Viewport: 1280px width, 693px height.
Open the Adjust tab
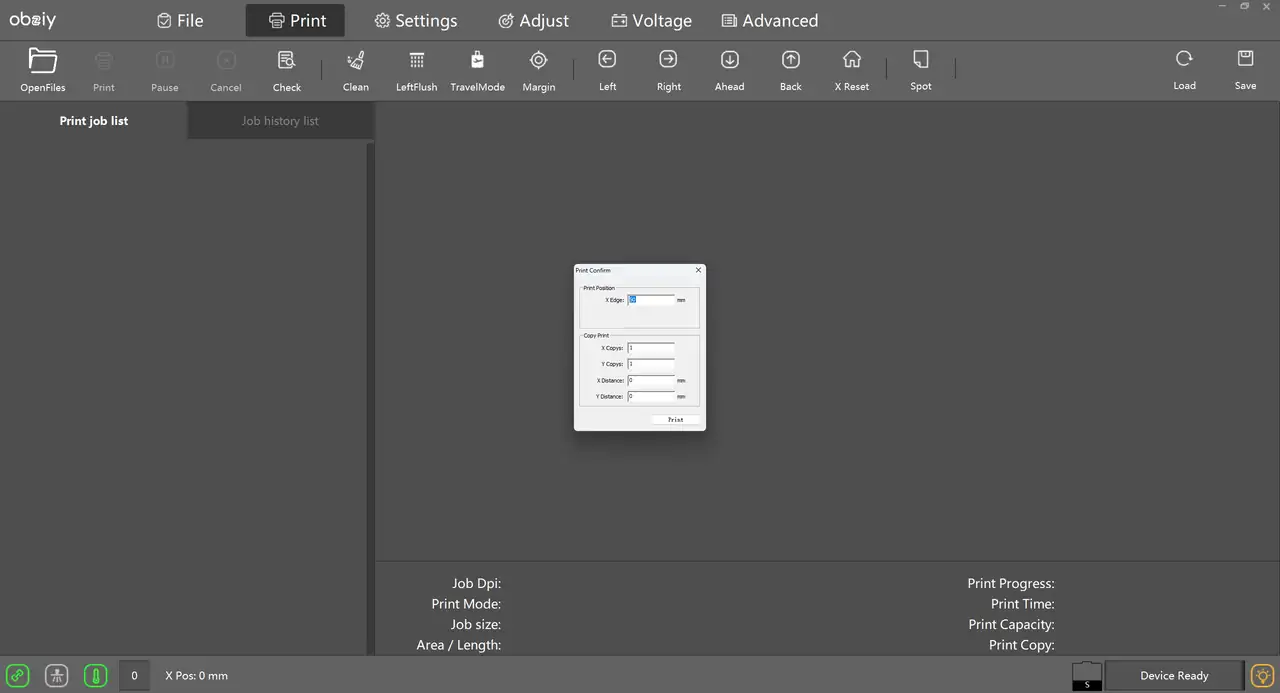pos(533,20)
